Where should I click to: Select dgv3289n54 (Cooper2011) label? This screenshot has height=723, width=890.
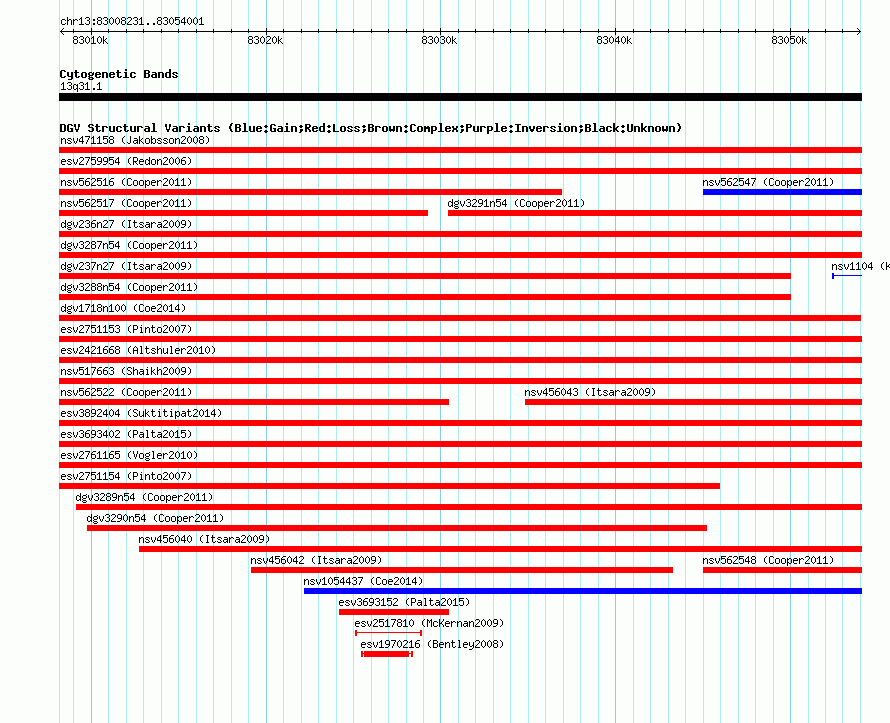(x=144, y=497)
